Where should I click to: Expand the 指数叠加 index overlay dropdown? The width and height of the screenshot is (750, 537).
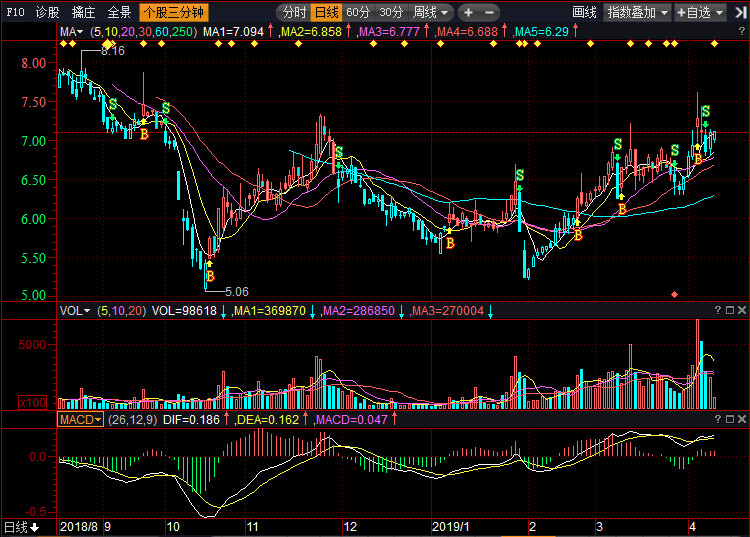637,13
